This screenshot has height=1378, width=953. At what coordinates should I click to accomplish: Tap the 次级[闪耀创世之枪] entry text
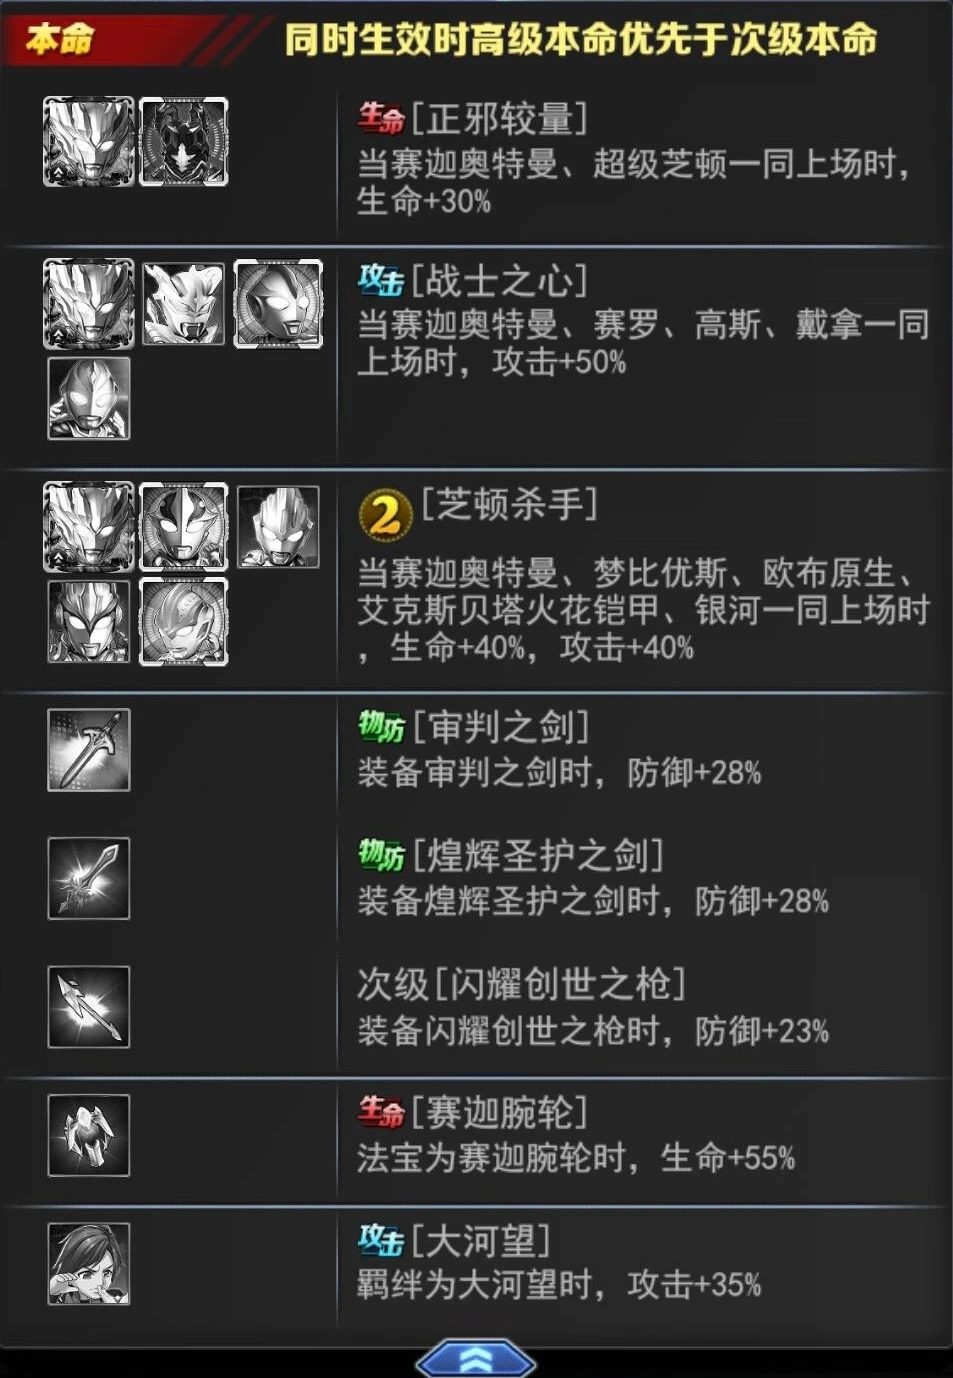[521, 984]
